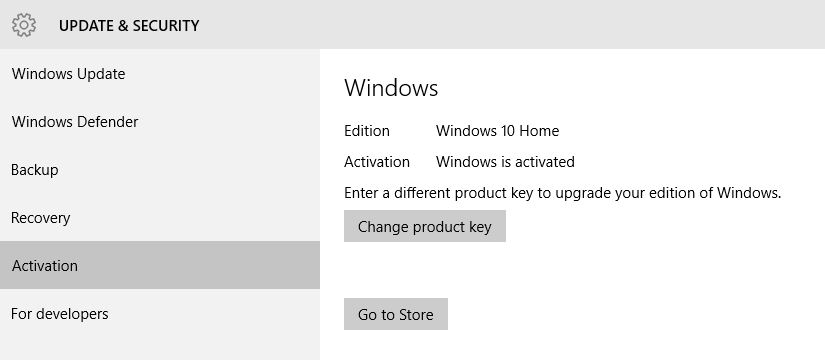Viewport: 825px width, 360px height.
Task: Select the highlighted Activation sidebar item
Action: tap(160, 265)
